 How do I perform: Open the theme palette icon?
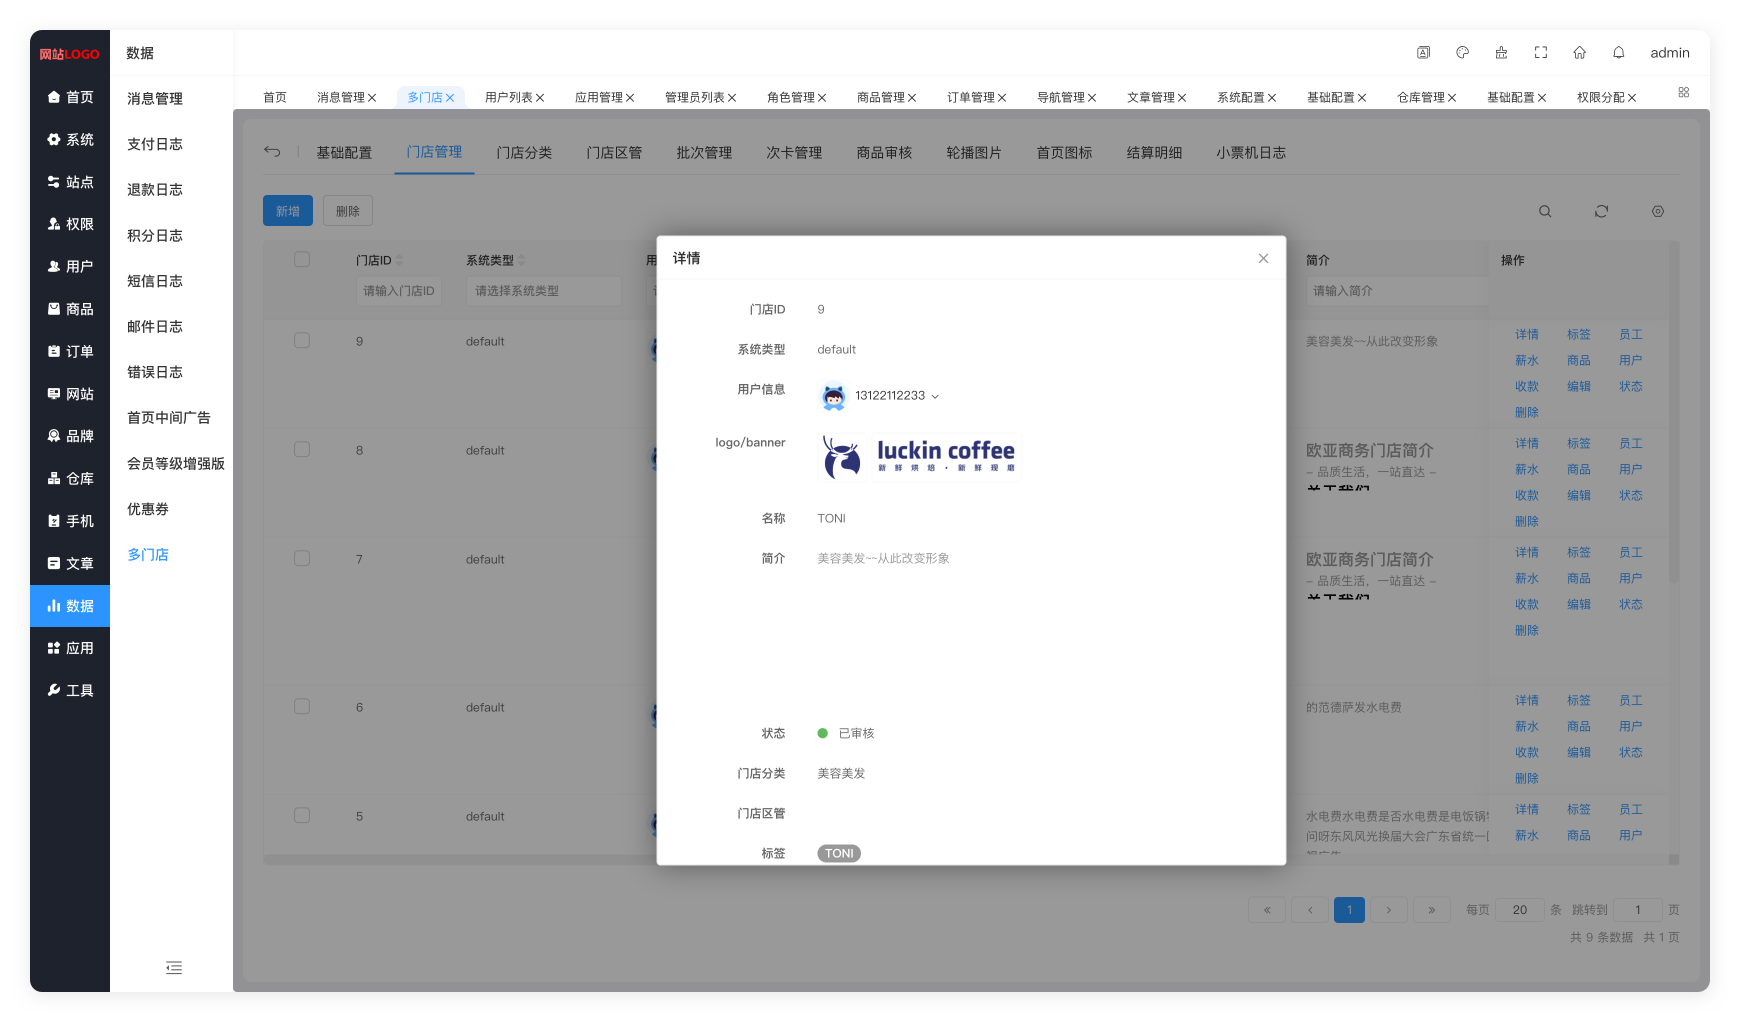[x=1462, y=53]
